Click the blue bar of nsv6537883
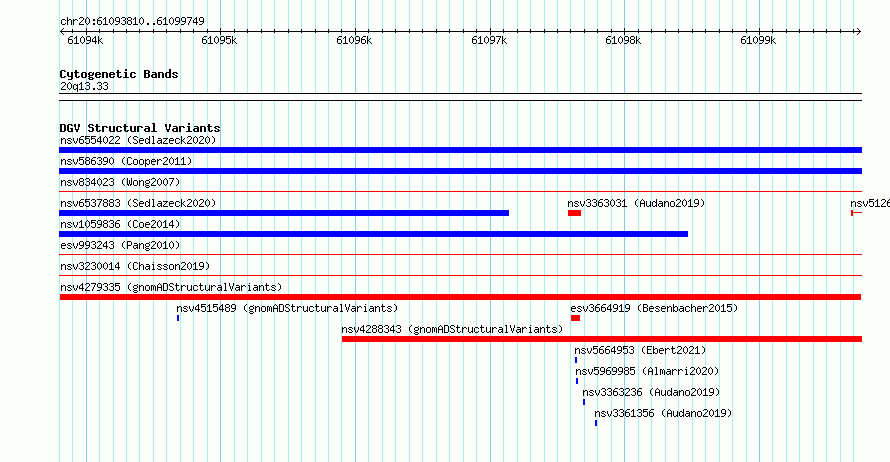 click(x=284, y=213)
